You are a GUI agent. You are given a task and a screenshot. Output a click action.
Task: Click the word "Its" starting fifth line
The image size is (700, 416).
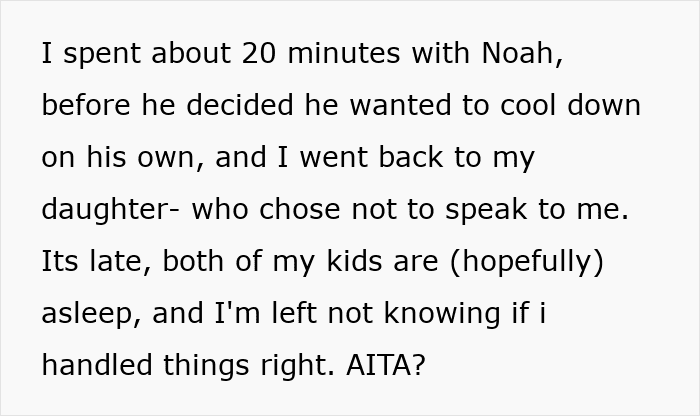(60, 261)
